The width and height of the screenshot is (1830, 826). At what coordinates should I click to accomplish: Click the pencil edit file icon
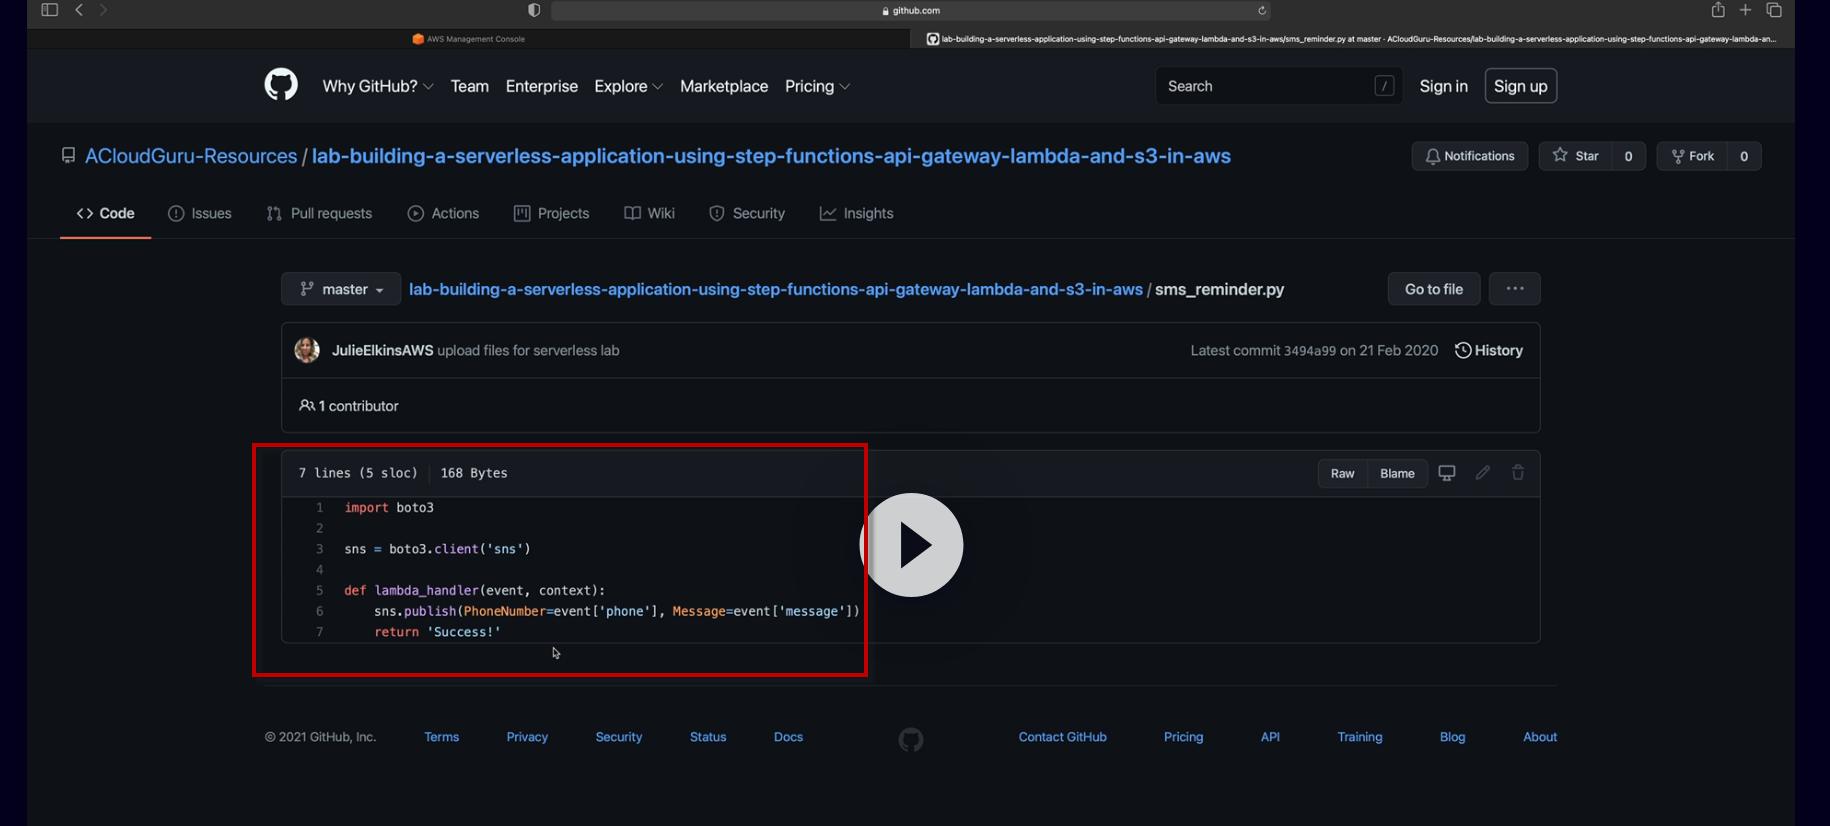click(x=1483, y=473)
